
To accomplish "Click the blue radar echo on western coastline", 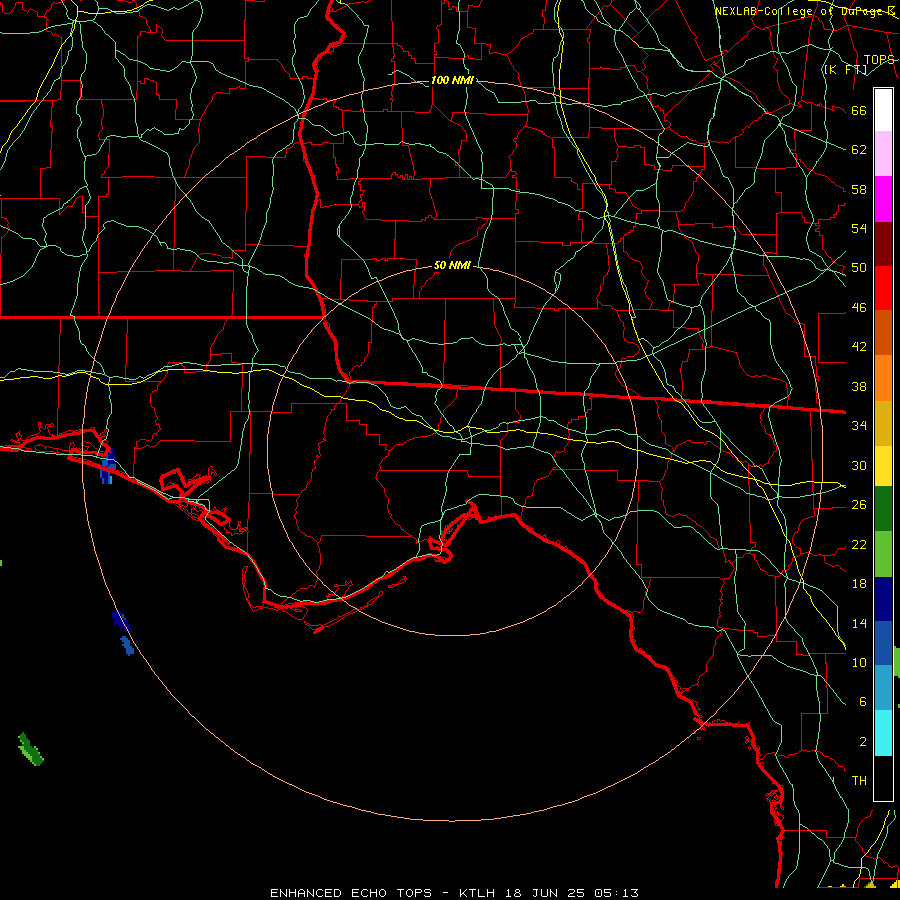I will pos(108,466).
